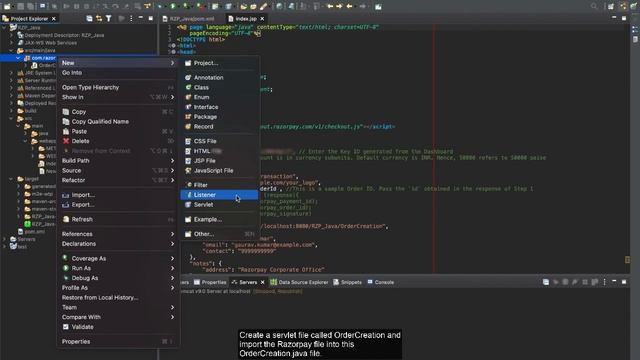Switch to Data Source Explorer tab
Image resolution: width=640 pixels, height=360 pixels.
[x=299, y=282]
